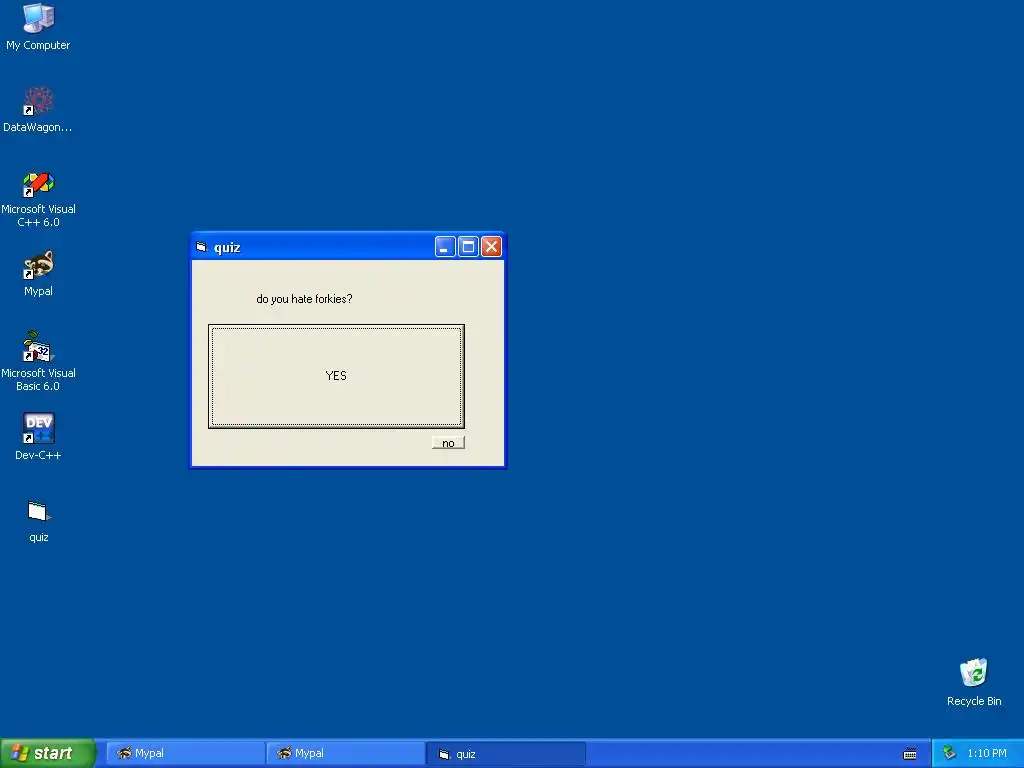1024x768 pixels.
Task: Minimize the quiz window
Action: point(445,247)
